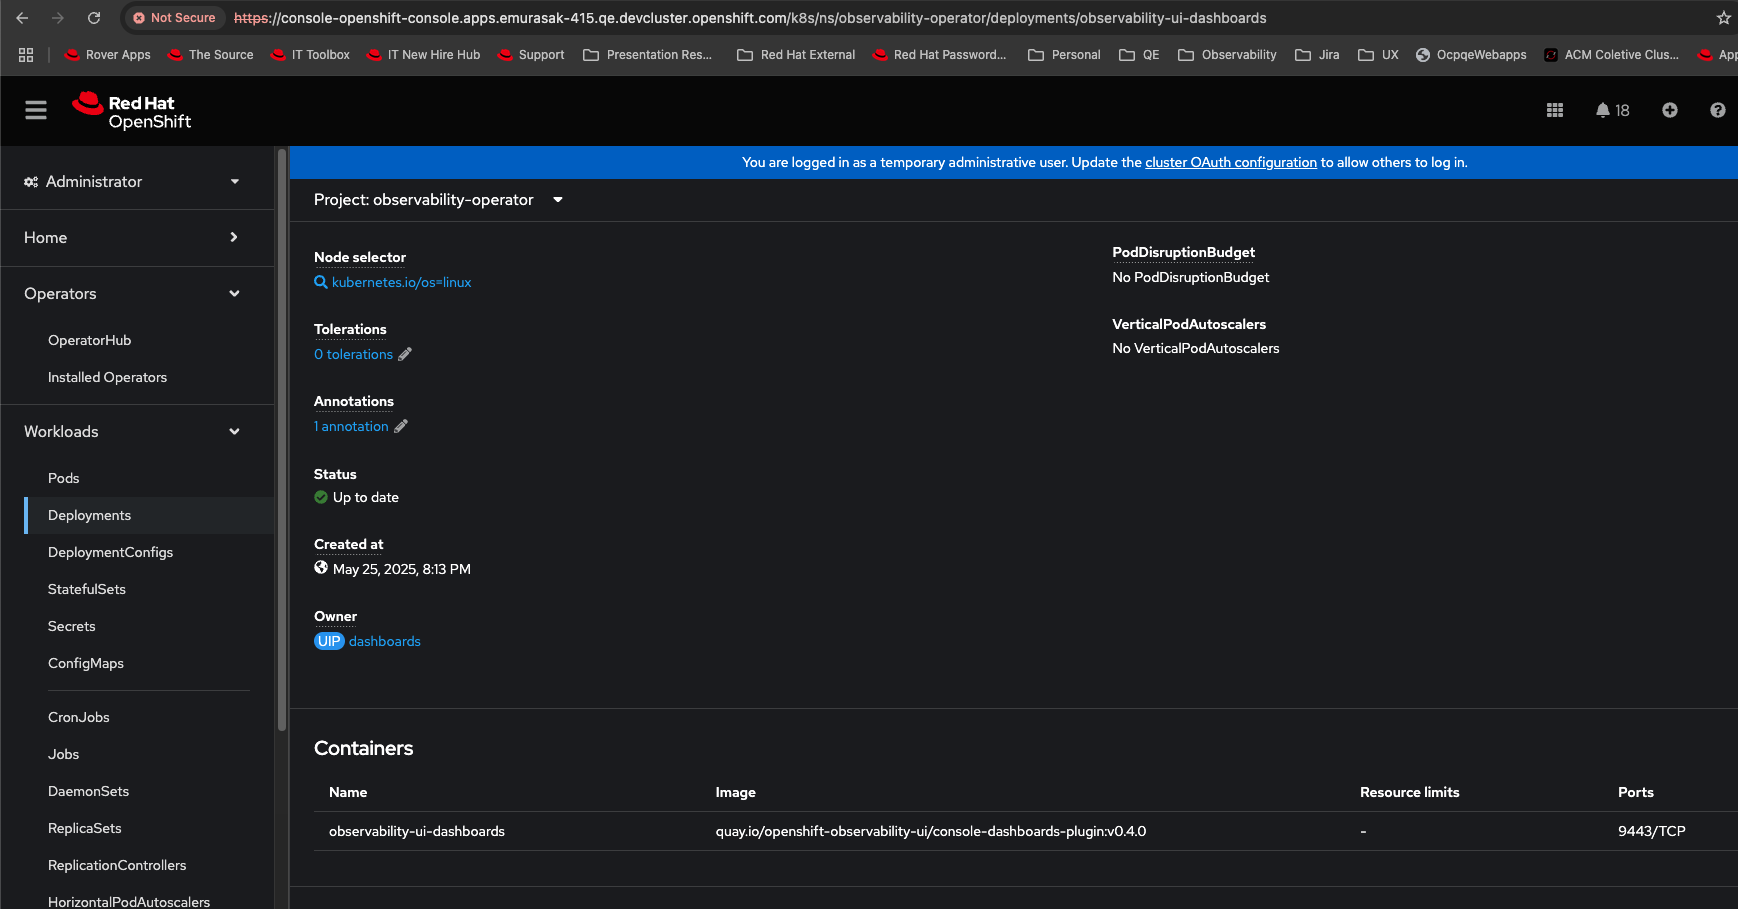Edit tolerations with the pencil icon
The width and height of the screenshot is (1738, 909).
point(405,354)
